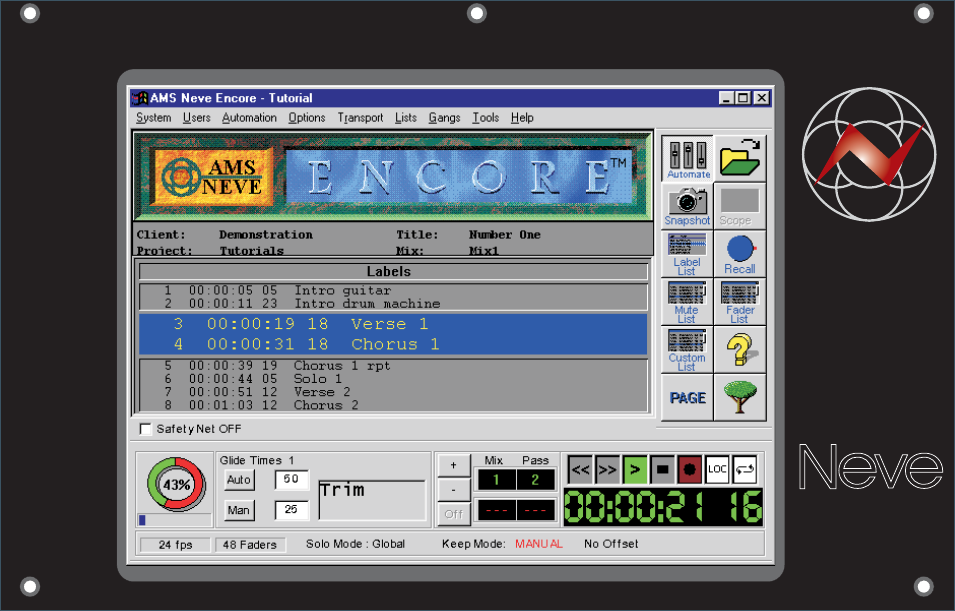Image resolution: width=955 pixels, height=611 pixels.
Task: Click the minus button beside Mix
Action: click(453, 490)
